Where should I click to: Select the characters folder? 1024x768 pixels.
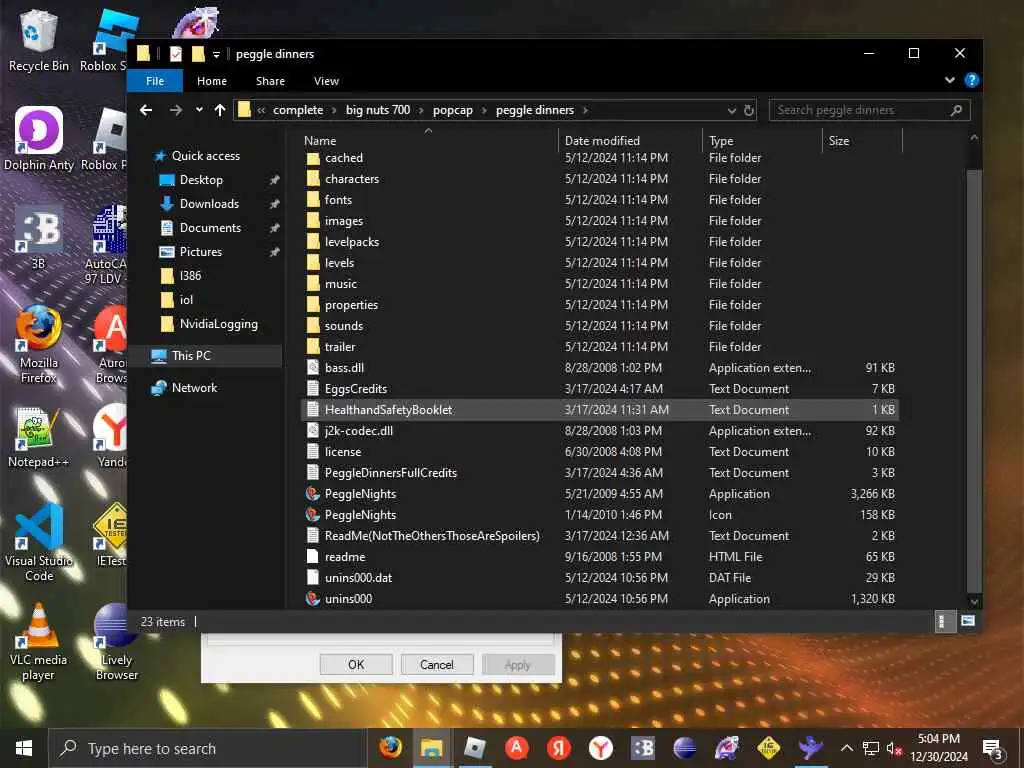[351, 179]
